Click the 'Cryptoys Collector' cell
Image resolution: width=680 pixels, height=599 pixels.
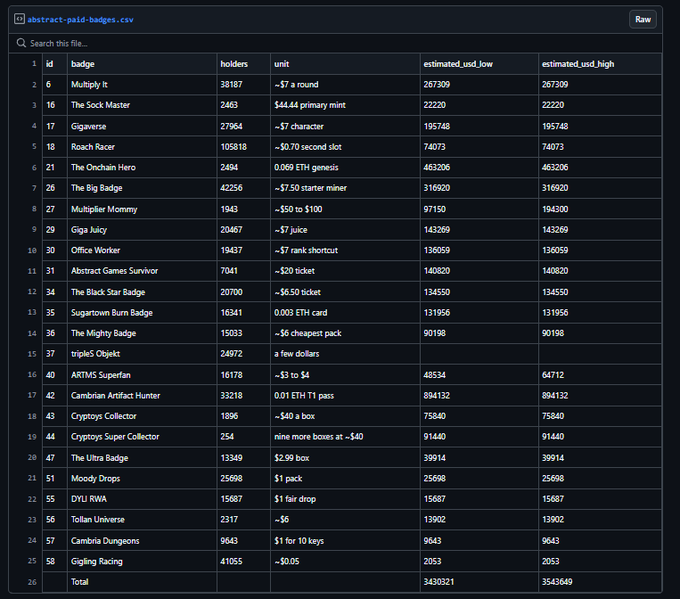(x=142, y=416)
